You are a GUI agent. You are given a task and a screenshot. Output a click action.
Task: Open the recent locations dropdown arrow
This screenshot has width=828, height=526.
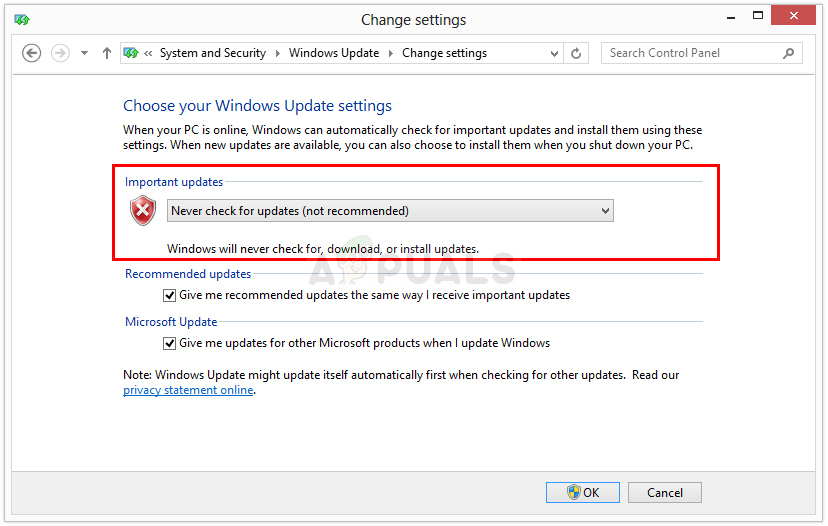[84, 54]
